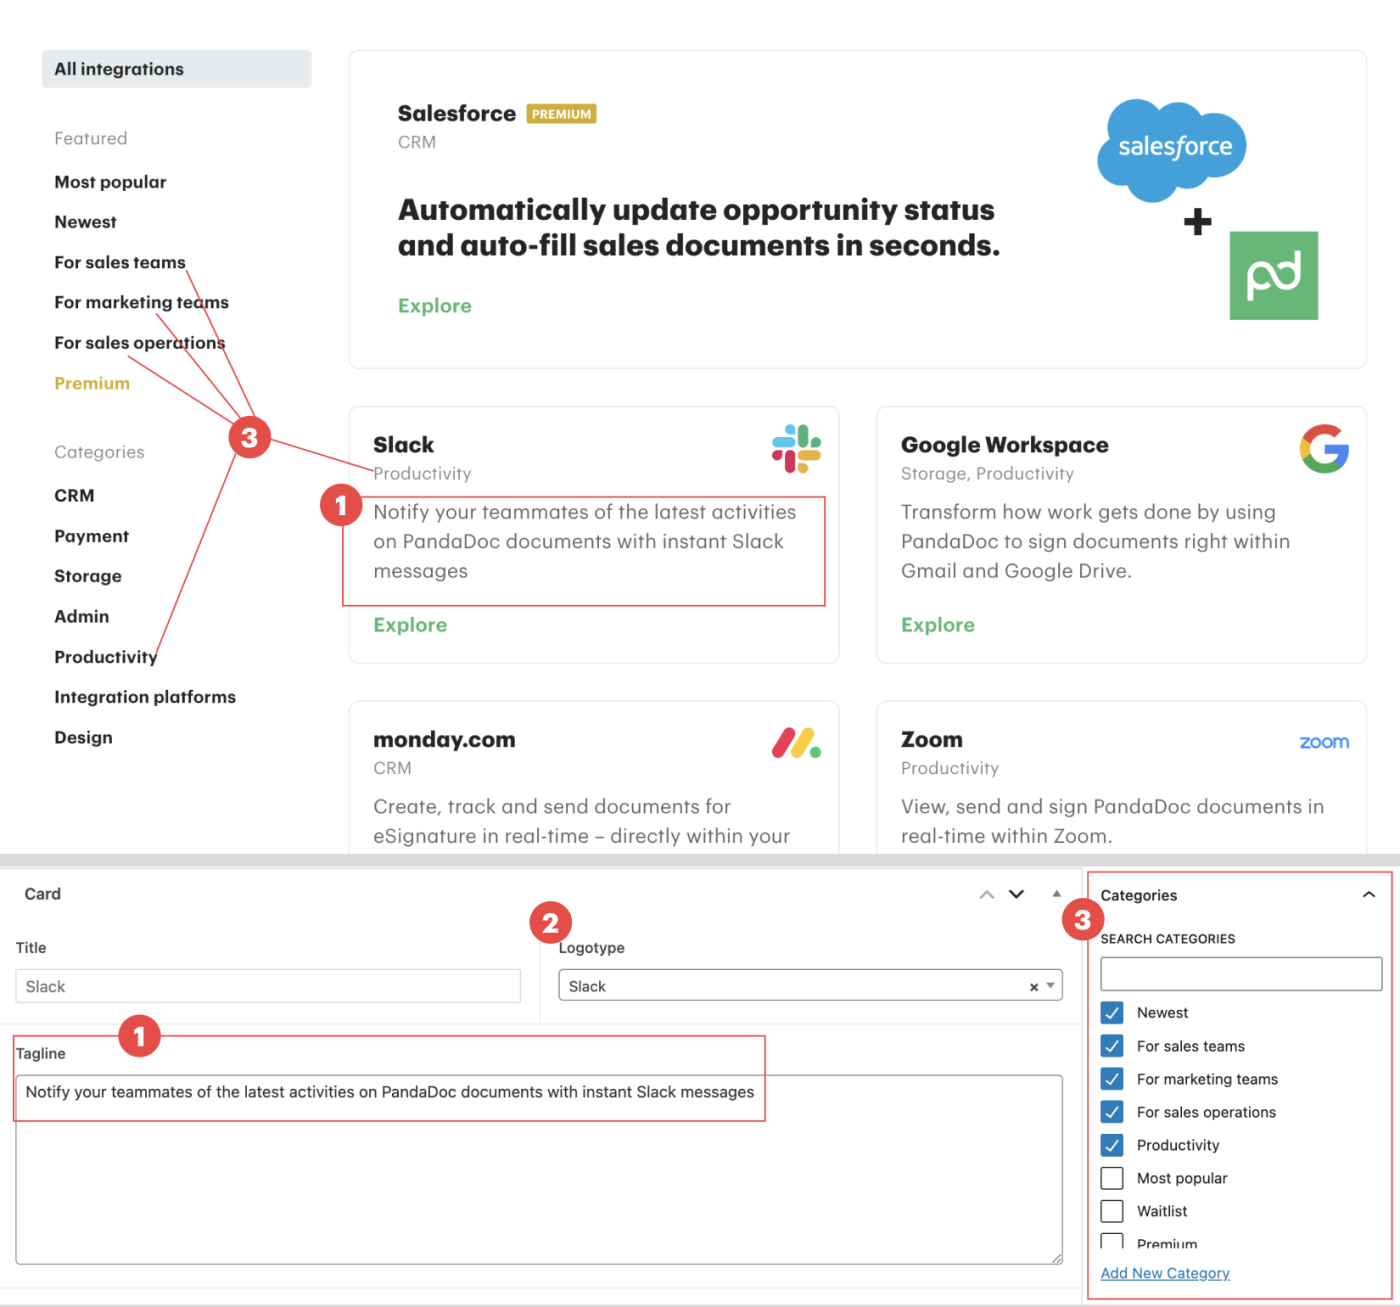Click into the Tagline text area

tap(539, 1170)
